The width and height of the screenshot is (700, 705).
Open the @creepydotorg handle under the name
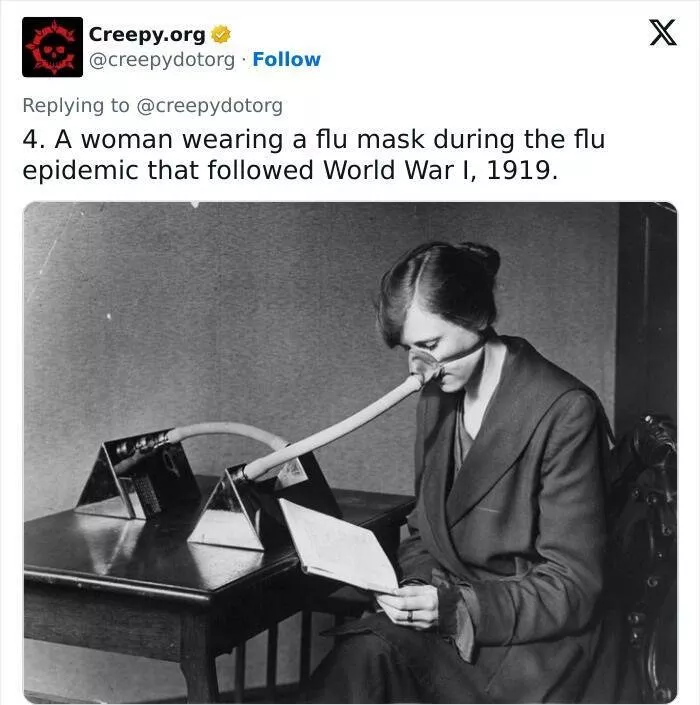pyautogui.click(x=162, y=60)
